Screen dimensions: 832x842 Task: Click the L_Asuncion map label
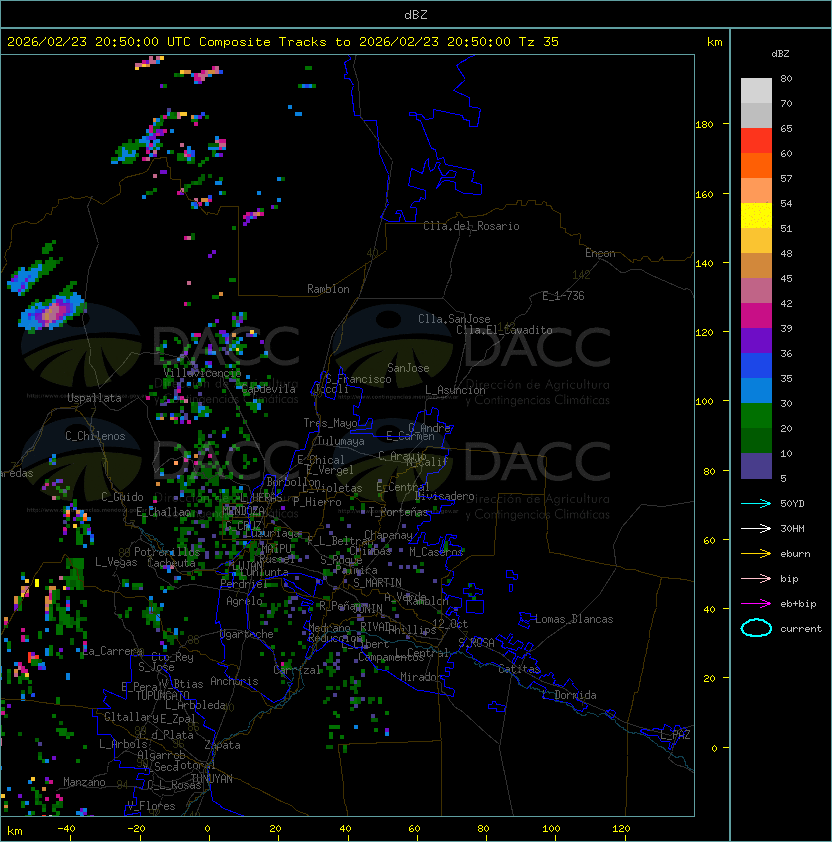click(x=455, y=390)
